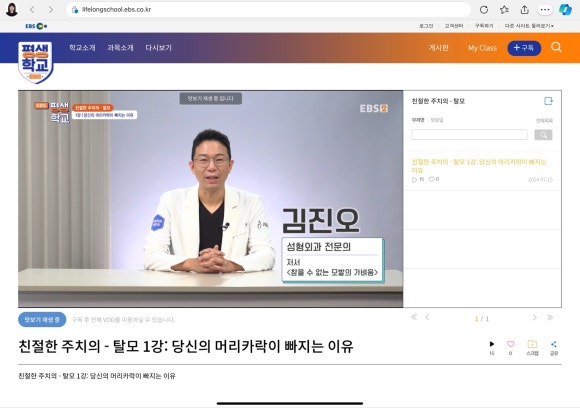The width and height of the screenshot is (580, 408).
Task: Open the yellow 탈모 1강 playlist item
Action: coord(479,166)
